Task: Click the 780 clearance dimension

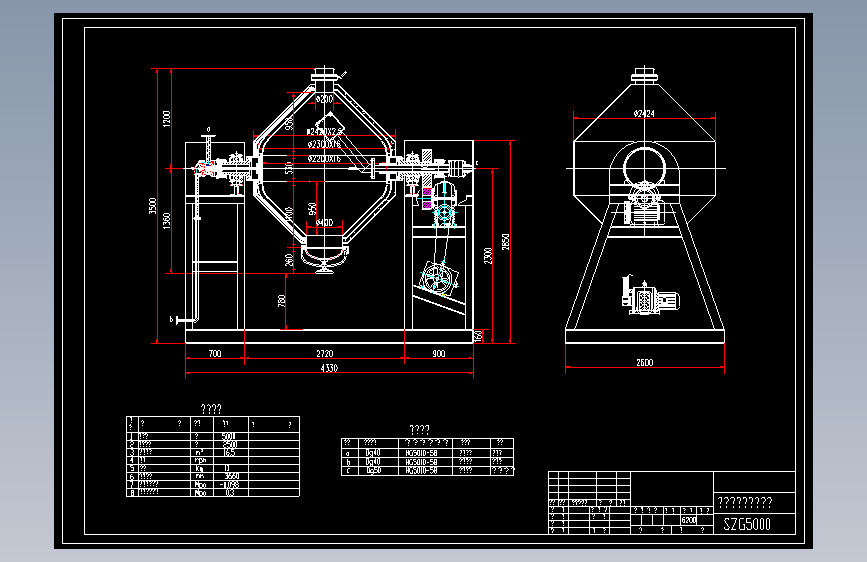Action: click(281, 301)
